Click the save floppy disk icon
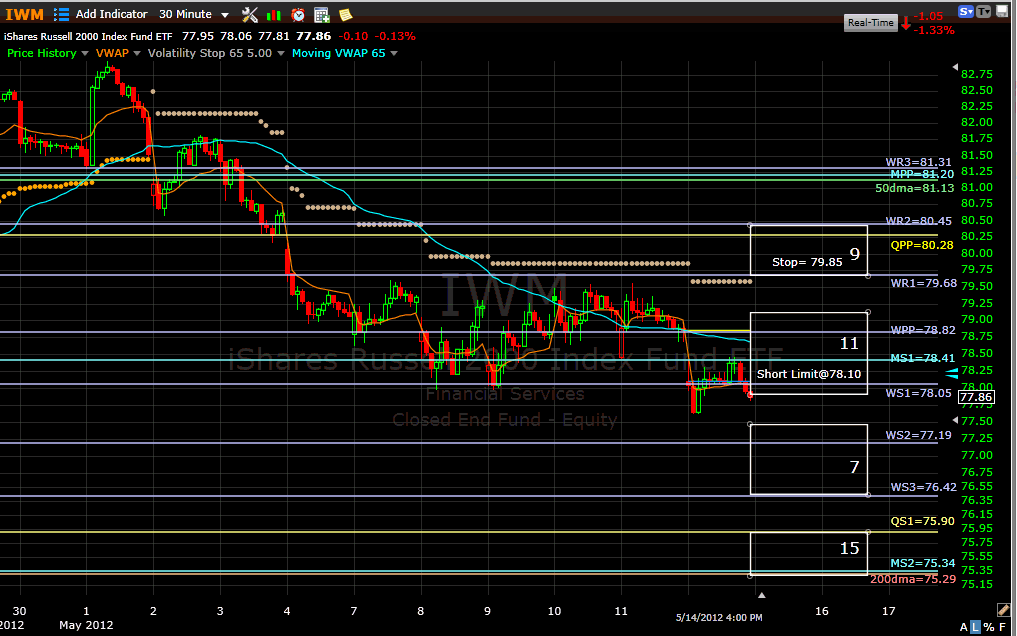The width and height of the screenshot is (1017, 636). click(1002, 11)
